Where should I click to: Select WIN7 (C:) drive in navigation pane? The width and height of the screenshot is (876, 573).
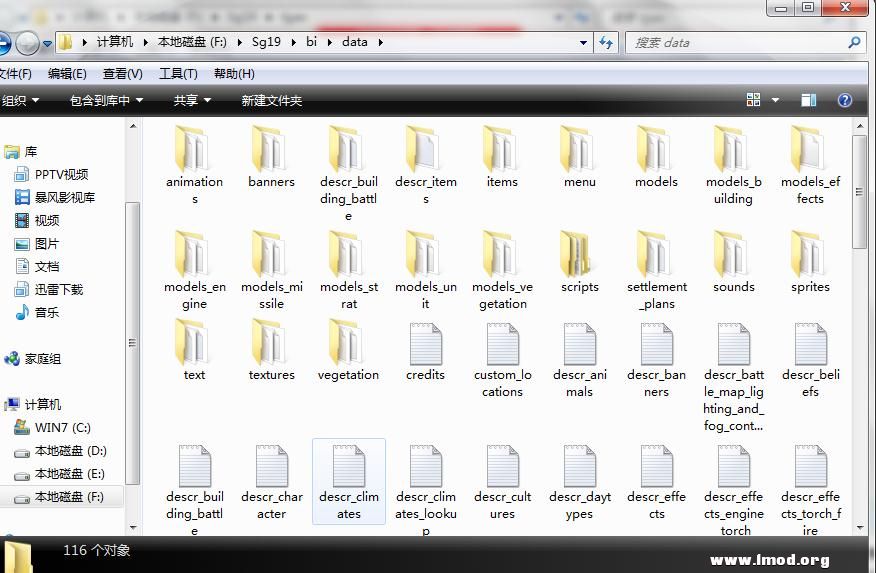click(x=53, y=428)
